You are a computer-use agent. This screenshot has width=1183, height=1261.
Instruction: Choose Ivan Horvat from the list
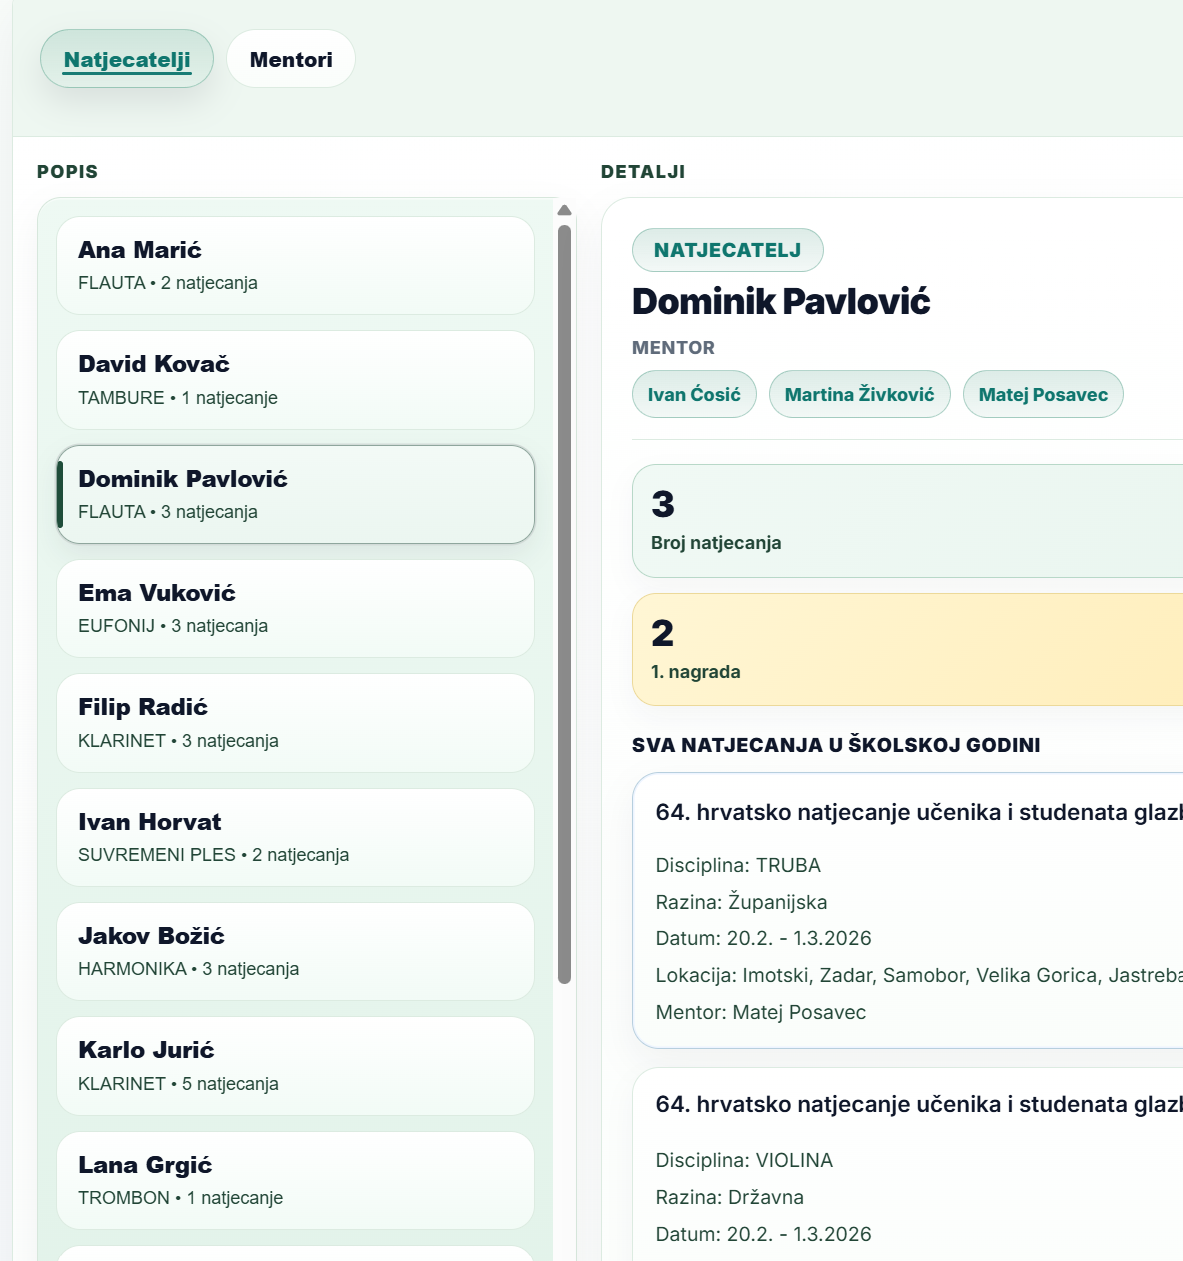click(295, 837)
